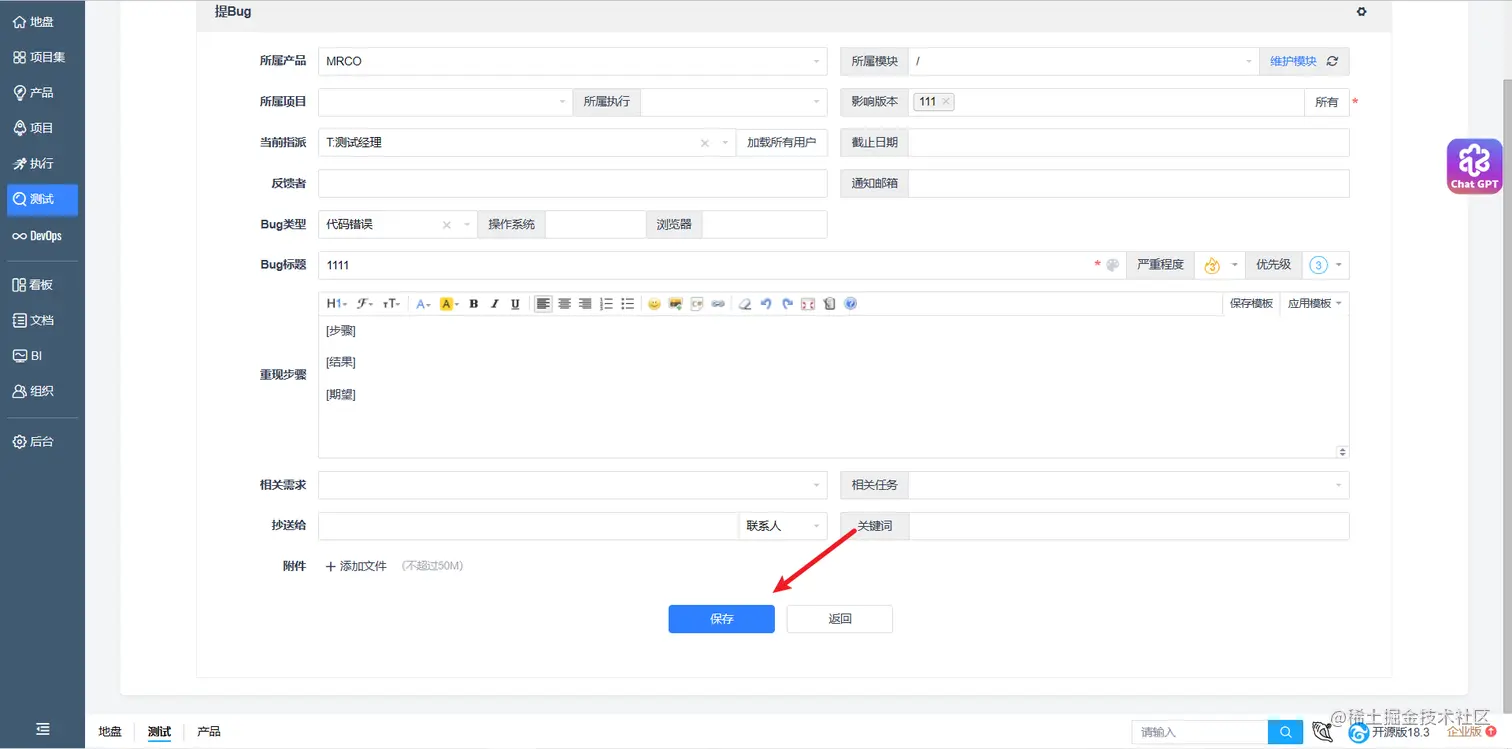Insert a hyperlink in the editor

tap(718, 304)
